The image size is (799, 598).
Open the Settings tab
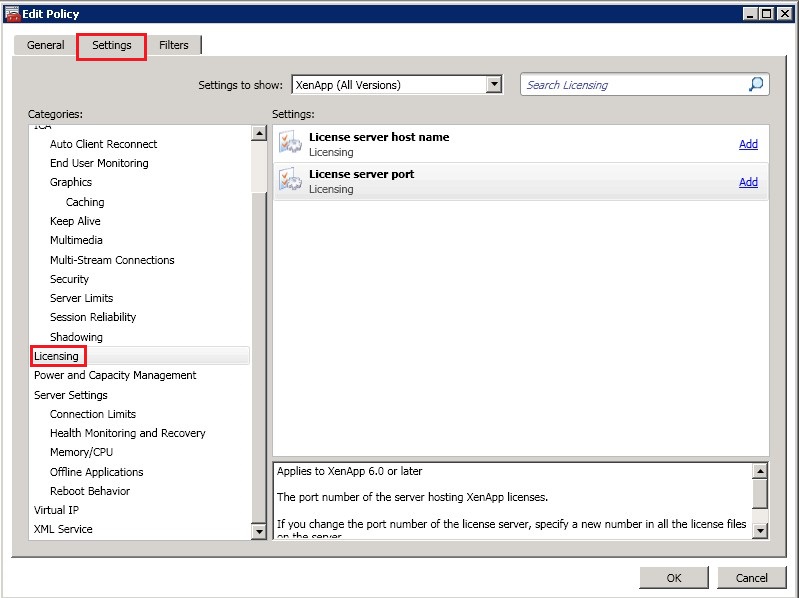112,45
